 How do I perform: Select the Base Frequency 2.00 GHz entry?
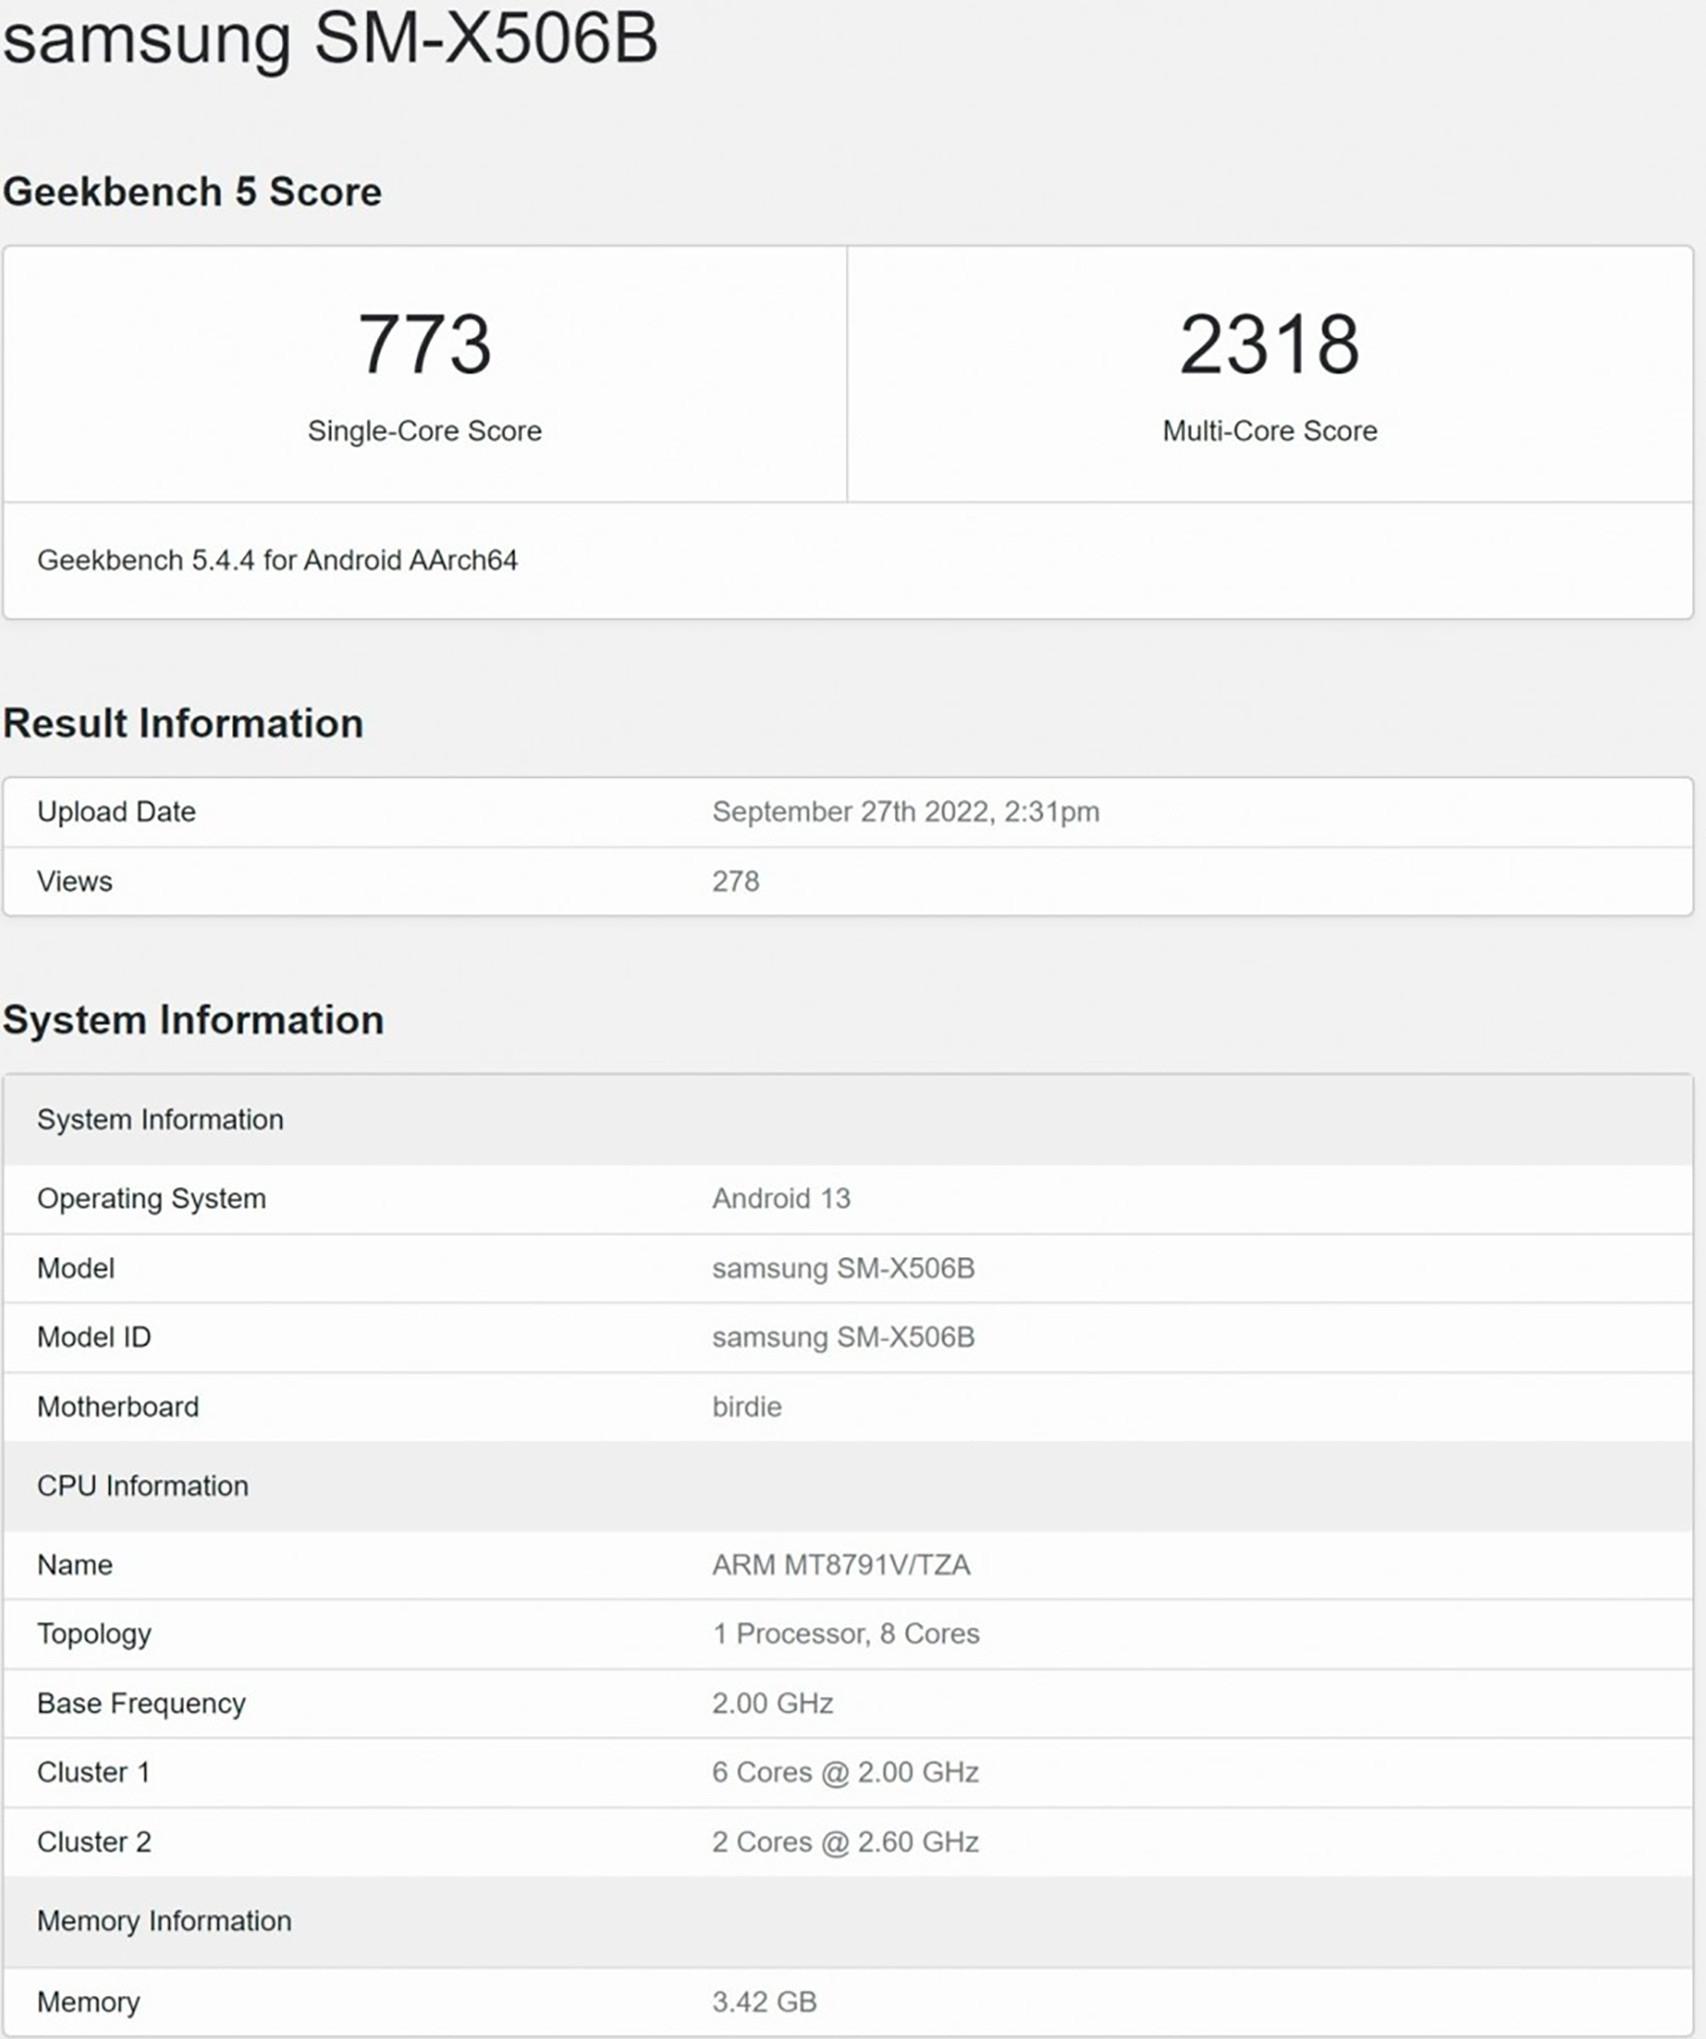[773, 1702]
